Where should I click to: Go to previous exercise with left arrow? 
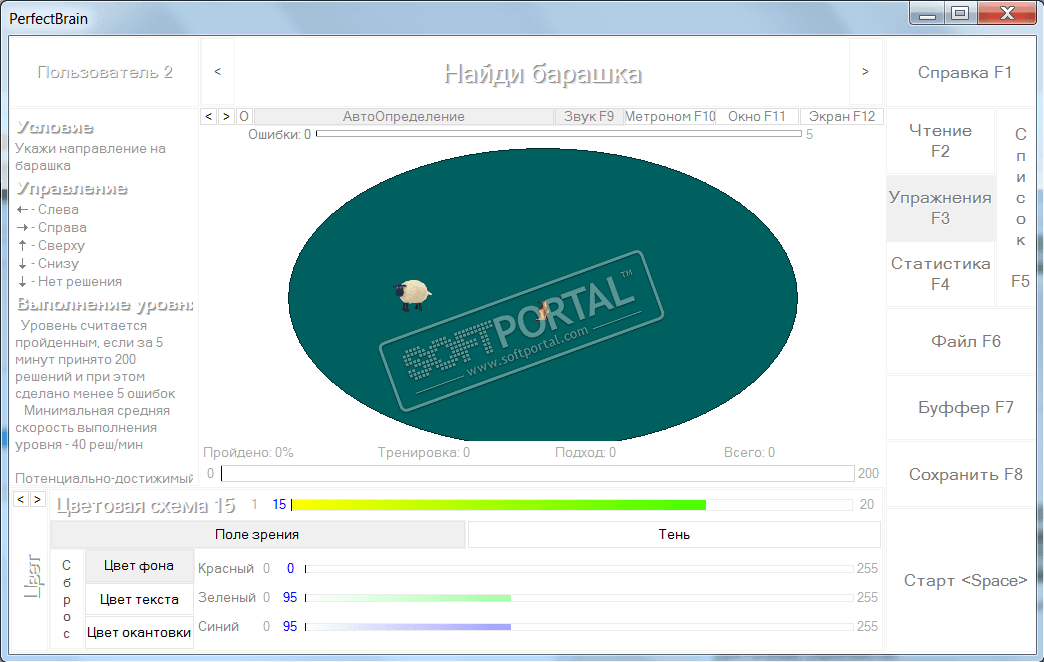(x=218, y=72)
